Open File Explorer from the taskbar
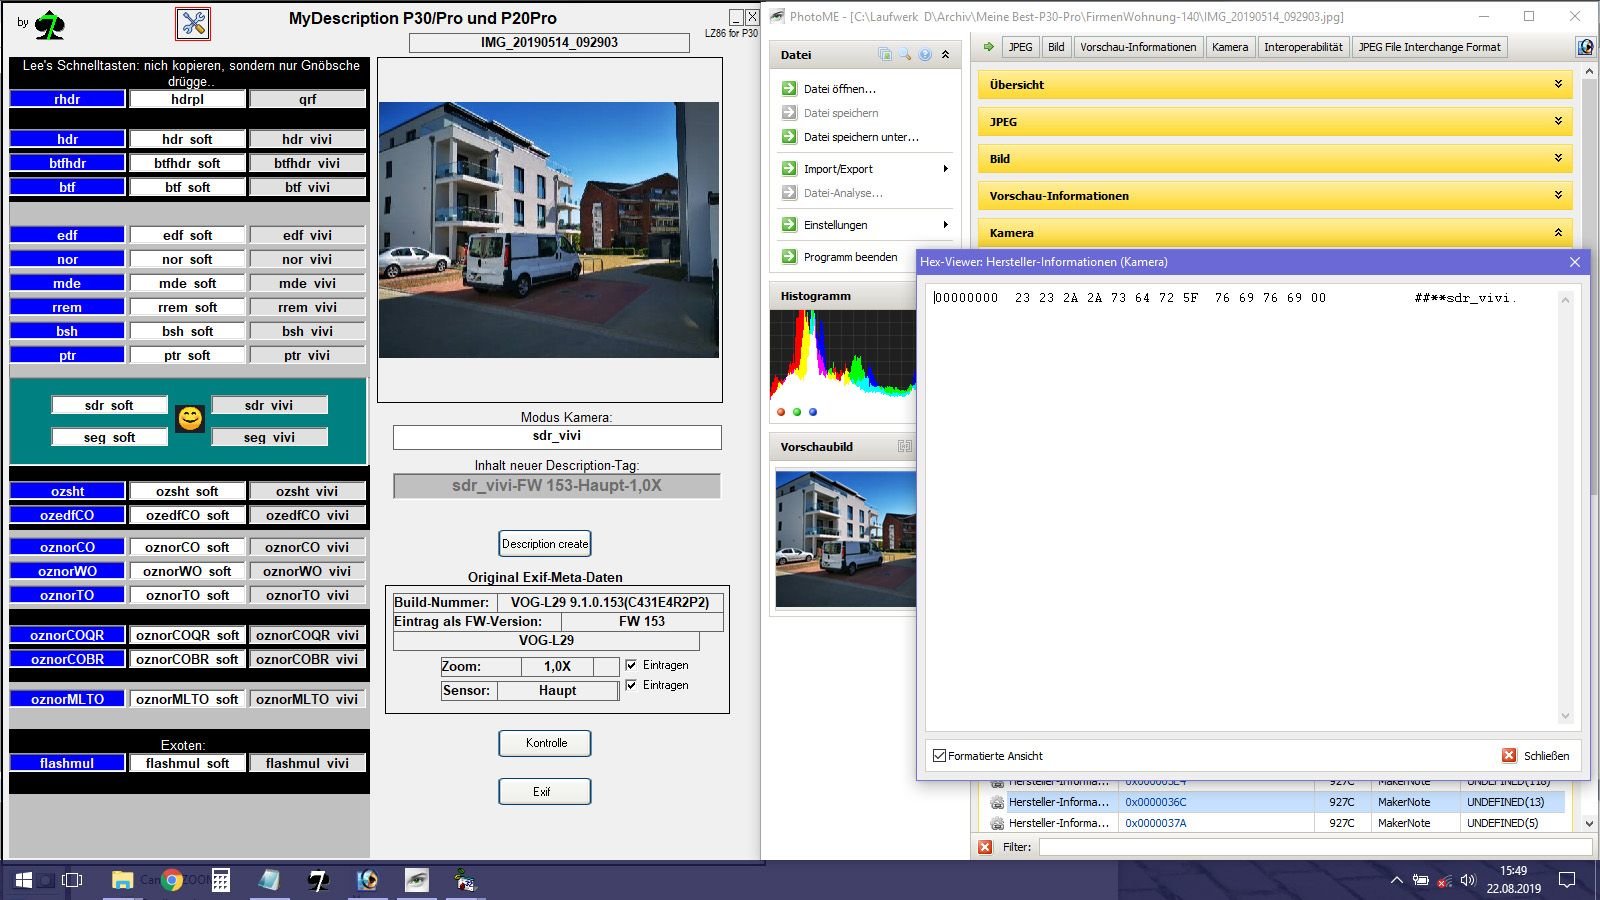The width and height of the screenshot is (1600, 900). (122, 880)
